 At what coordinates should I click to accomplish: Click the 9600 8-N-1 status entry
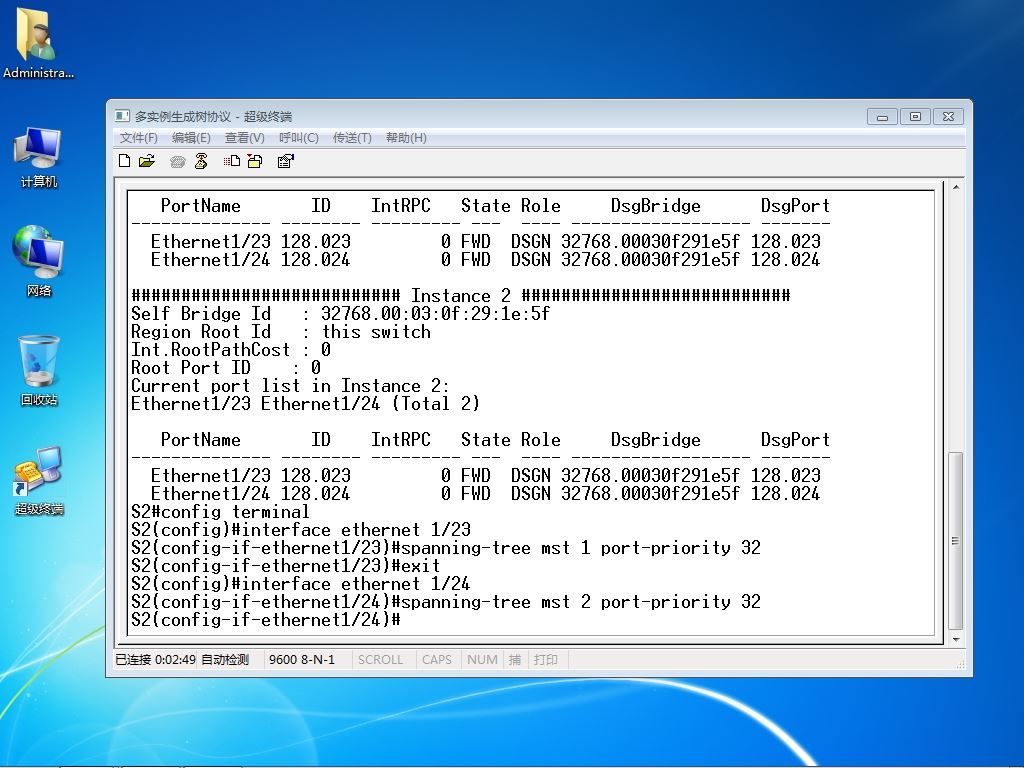[x=302, y=660]
